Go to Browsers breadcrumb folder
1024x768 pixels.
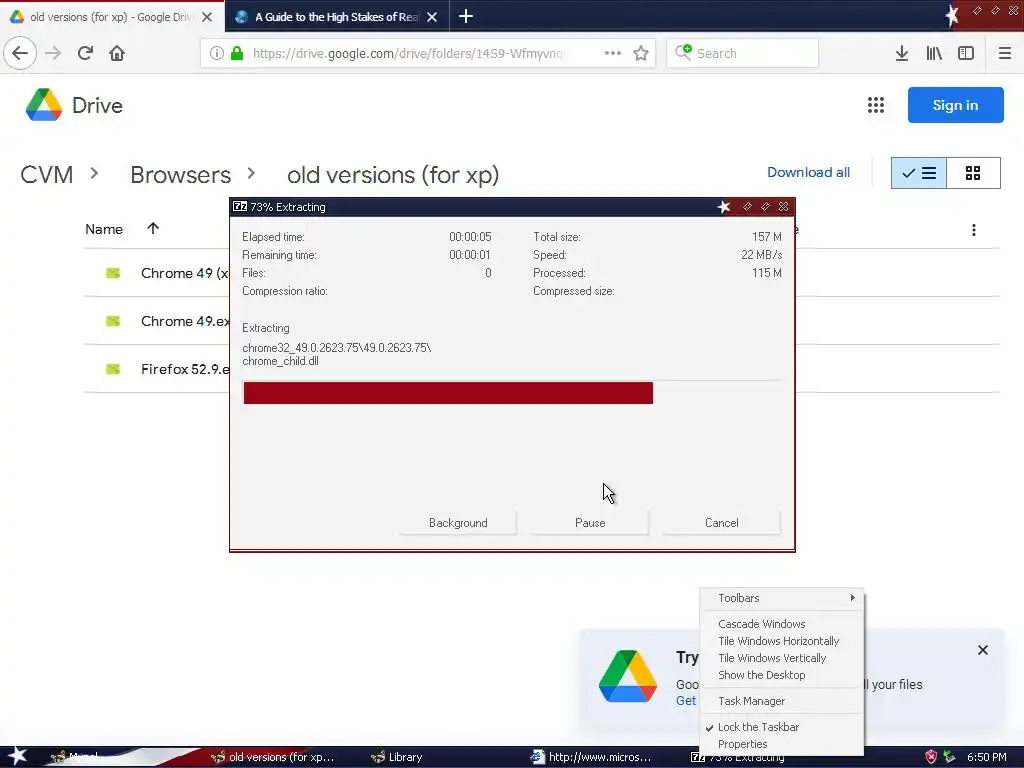(180, 175)
